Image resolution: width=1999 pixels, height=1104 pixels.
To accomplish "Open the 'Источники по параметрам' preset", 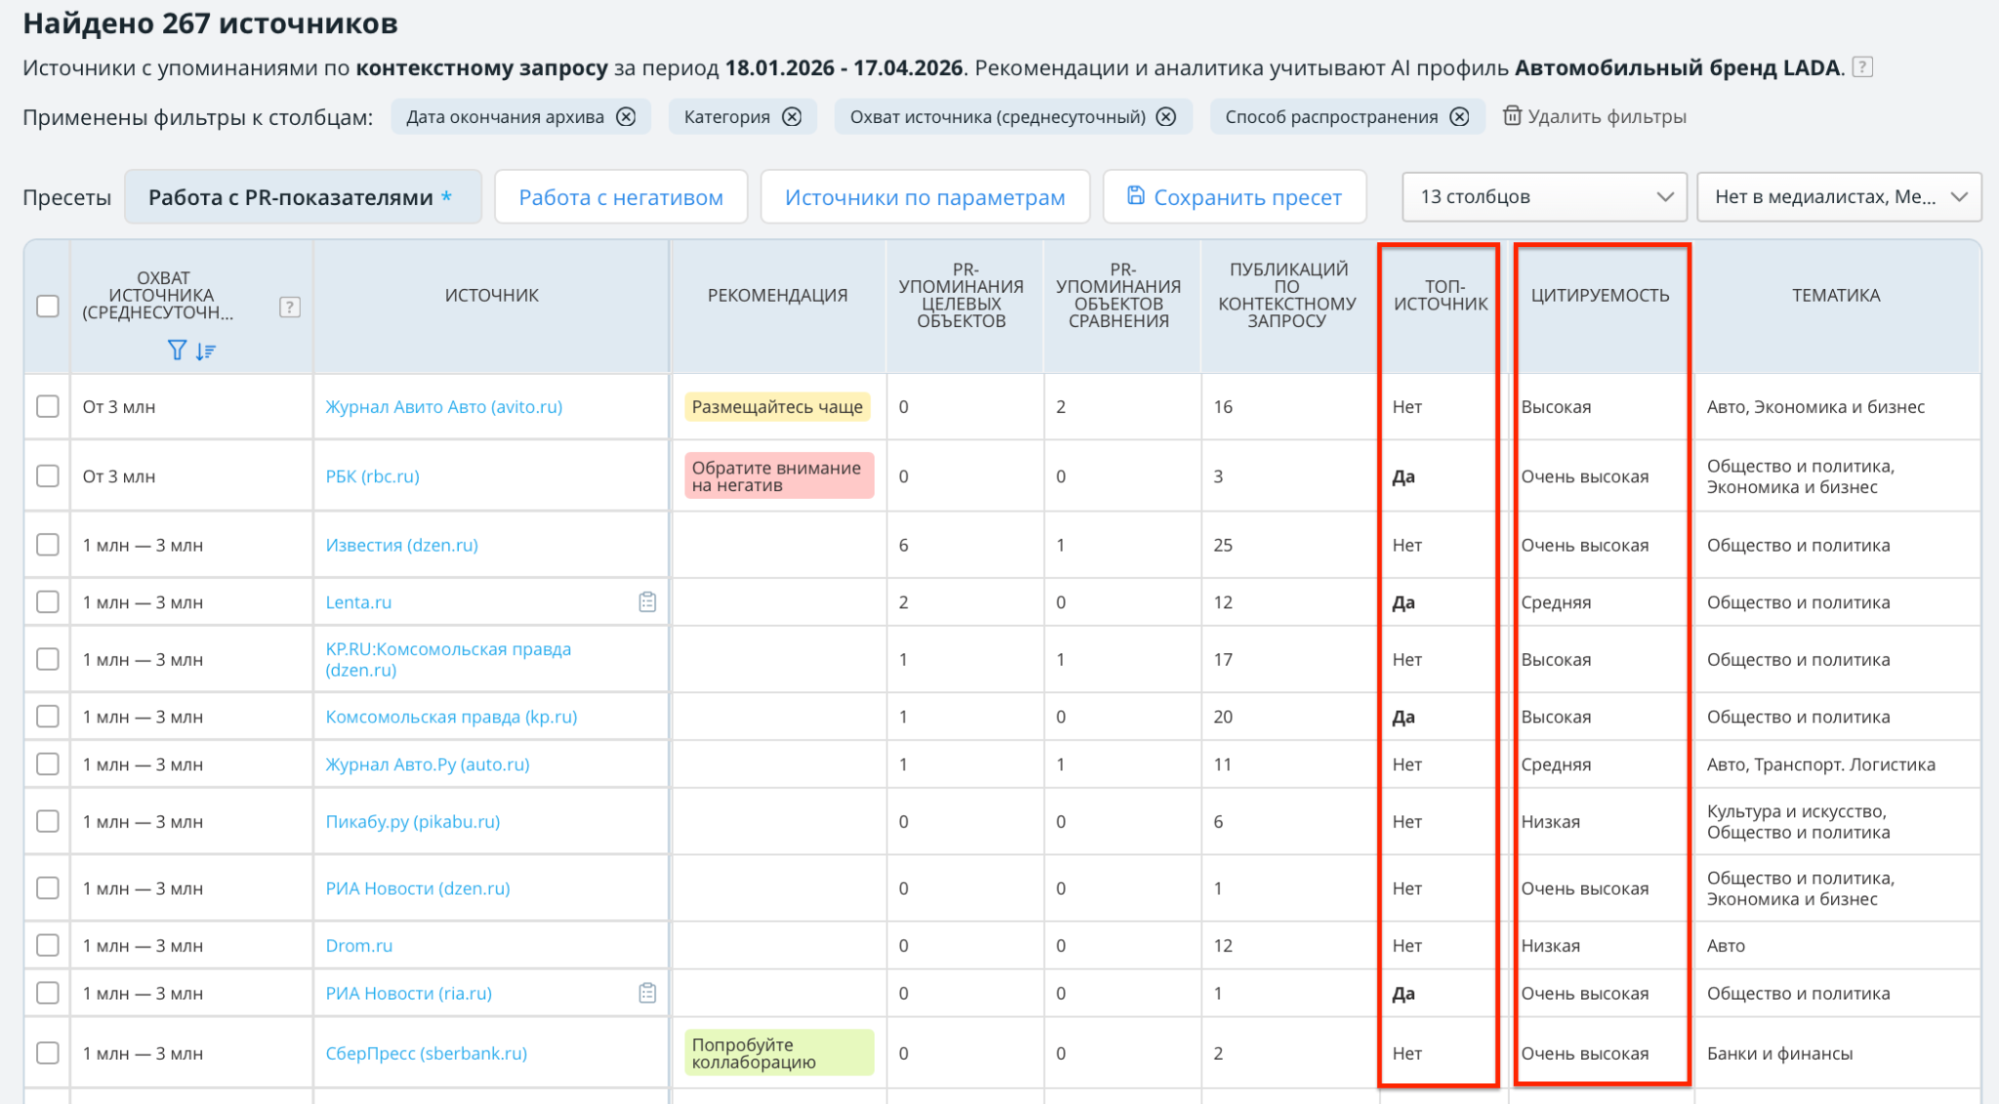I will click(x=925, y=197).
